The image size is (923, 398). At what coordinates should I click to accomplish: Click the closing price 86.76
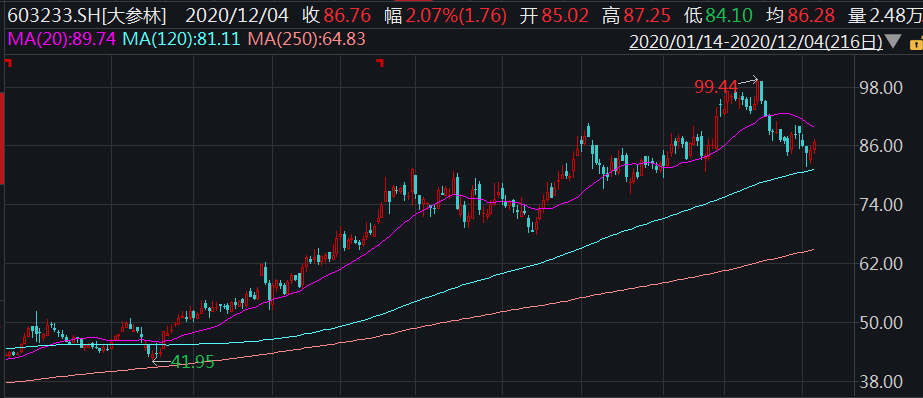click(x=348, y=15)
